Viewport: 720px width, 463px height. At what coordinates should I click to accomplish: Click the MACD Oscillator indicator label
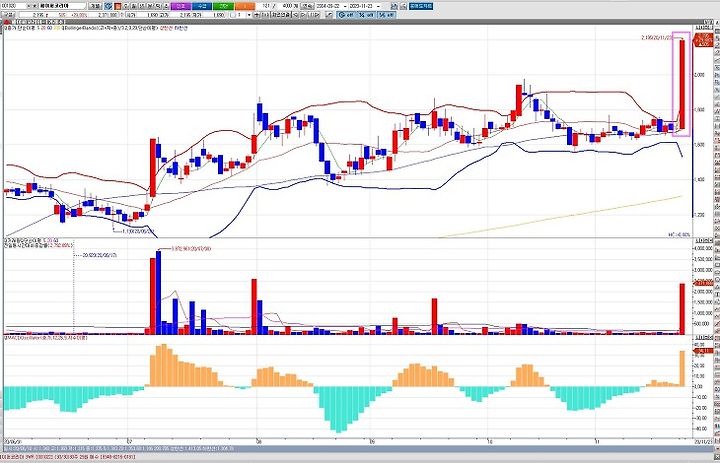46,337
